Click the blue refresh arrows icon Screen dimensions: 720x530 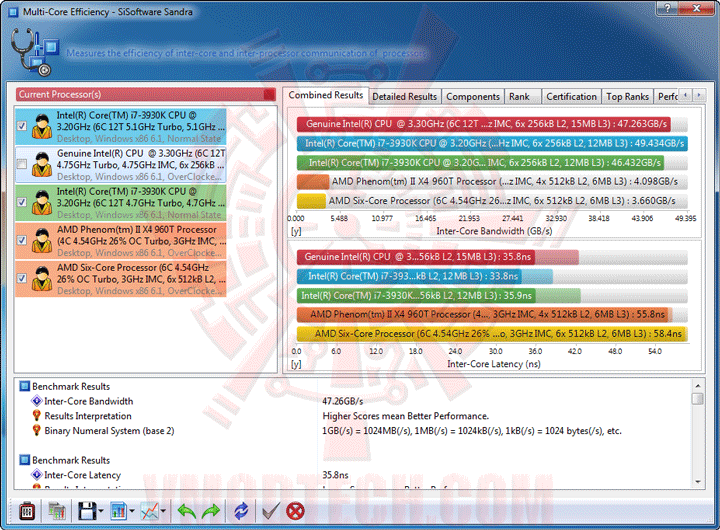(241, 511)
